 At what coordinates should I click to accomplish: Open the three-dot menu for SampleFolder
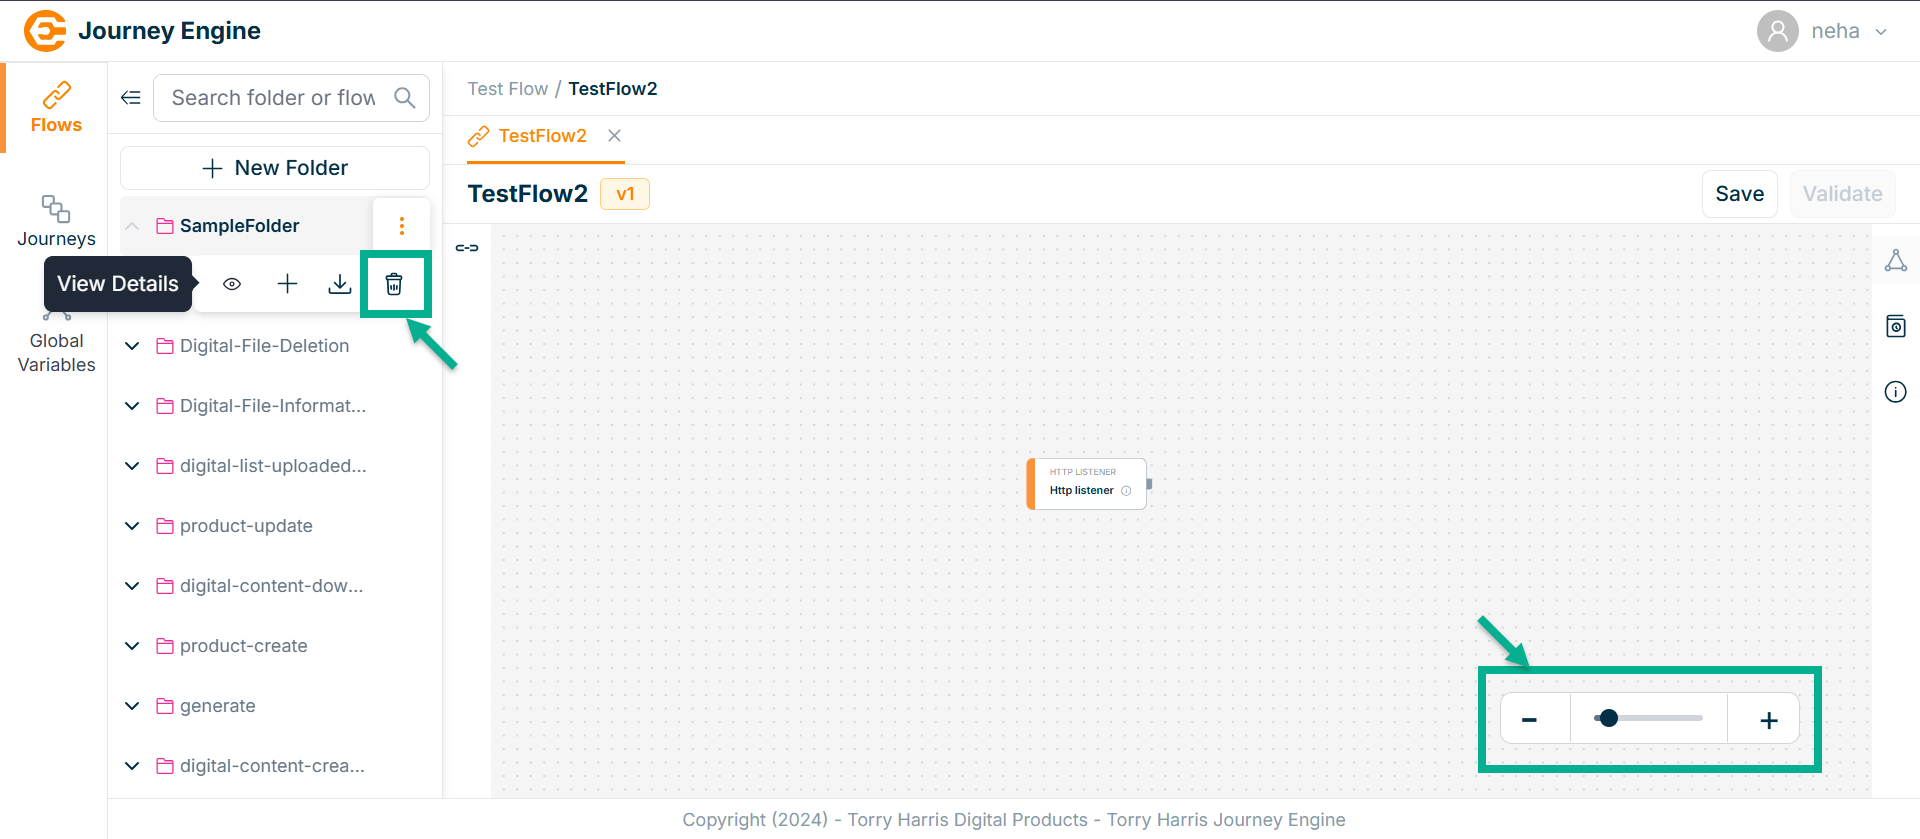pyautogui.click(x=402, y=226)
